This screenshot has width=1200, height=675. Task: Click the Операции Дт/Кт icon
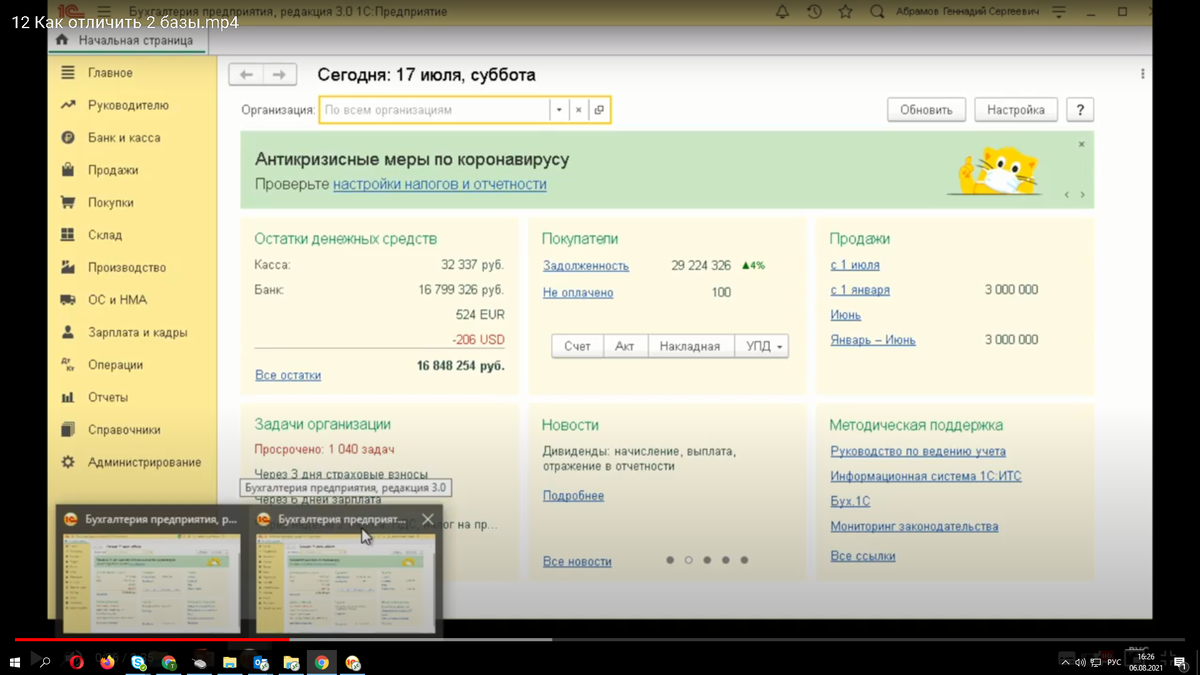68,365
